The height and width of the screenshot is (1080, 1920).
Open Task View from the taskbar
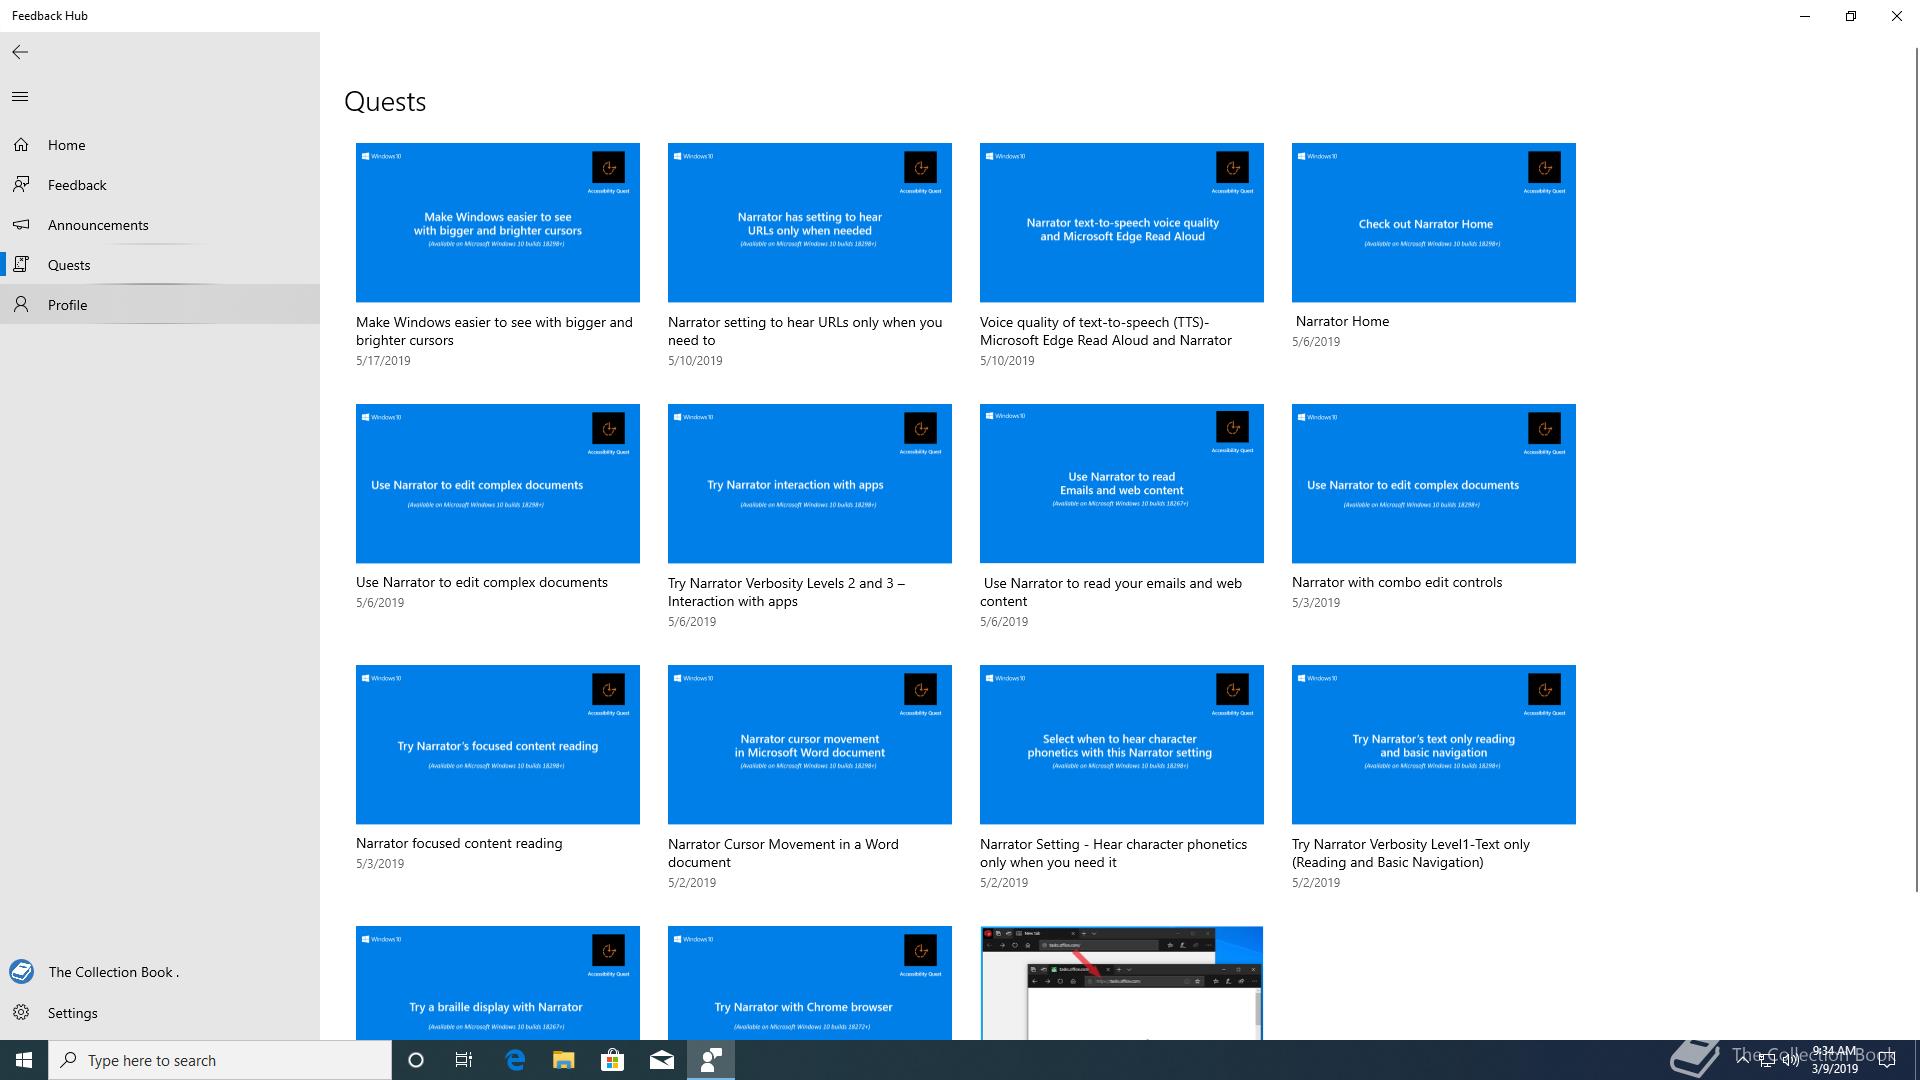(x=464, y=1060)
